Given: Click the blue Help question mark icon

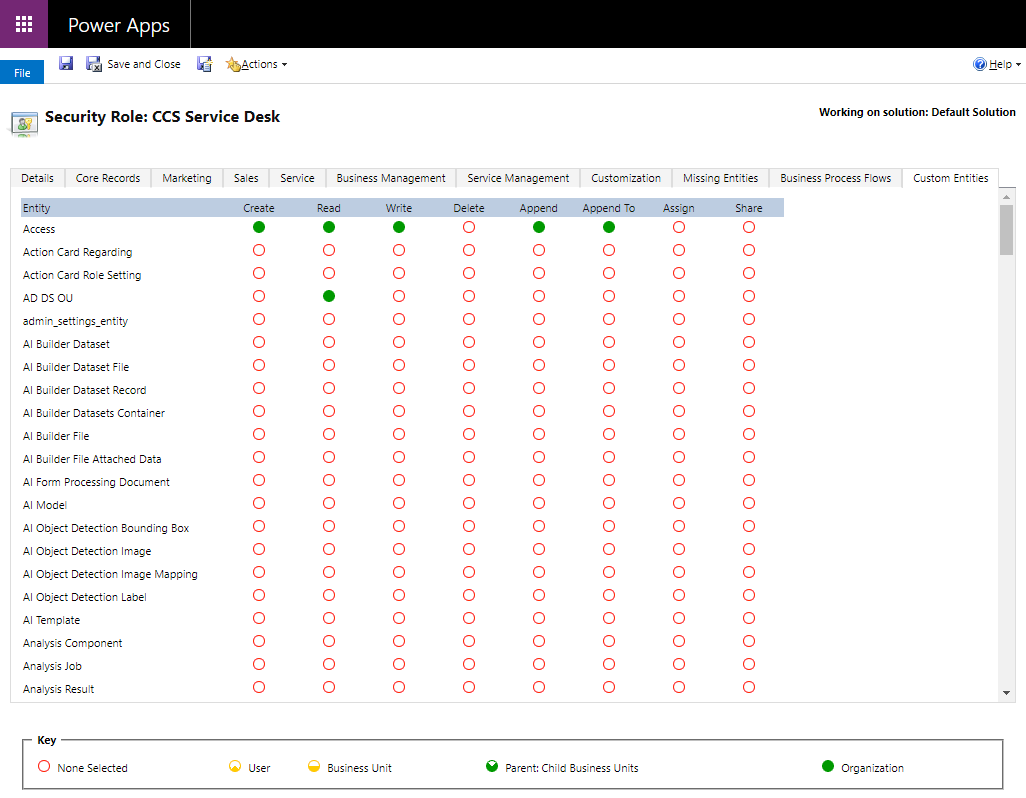Looking at the screenshot, I should coord(980,64).
